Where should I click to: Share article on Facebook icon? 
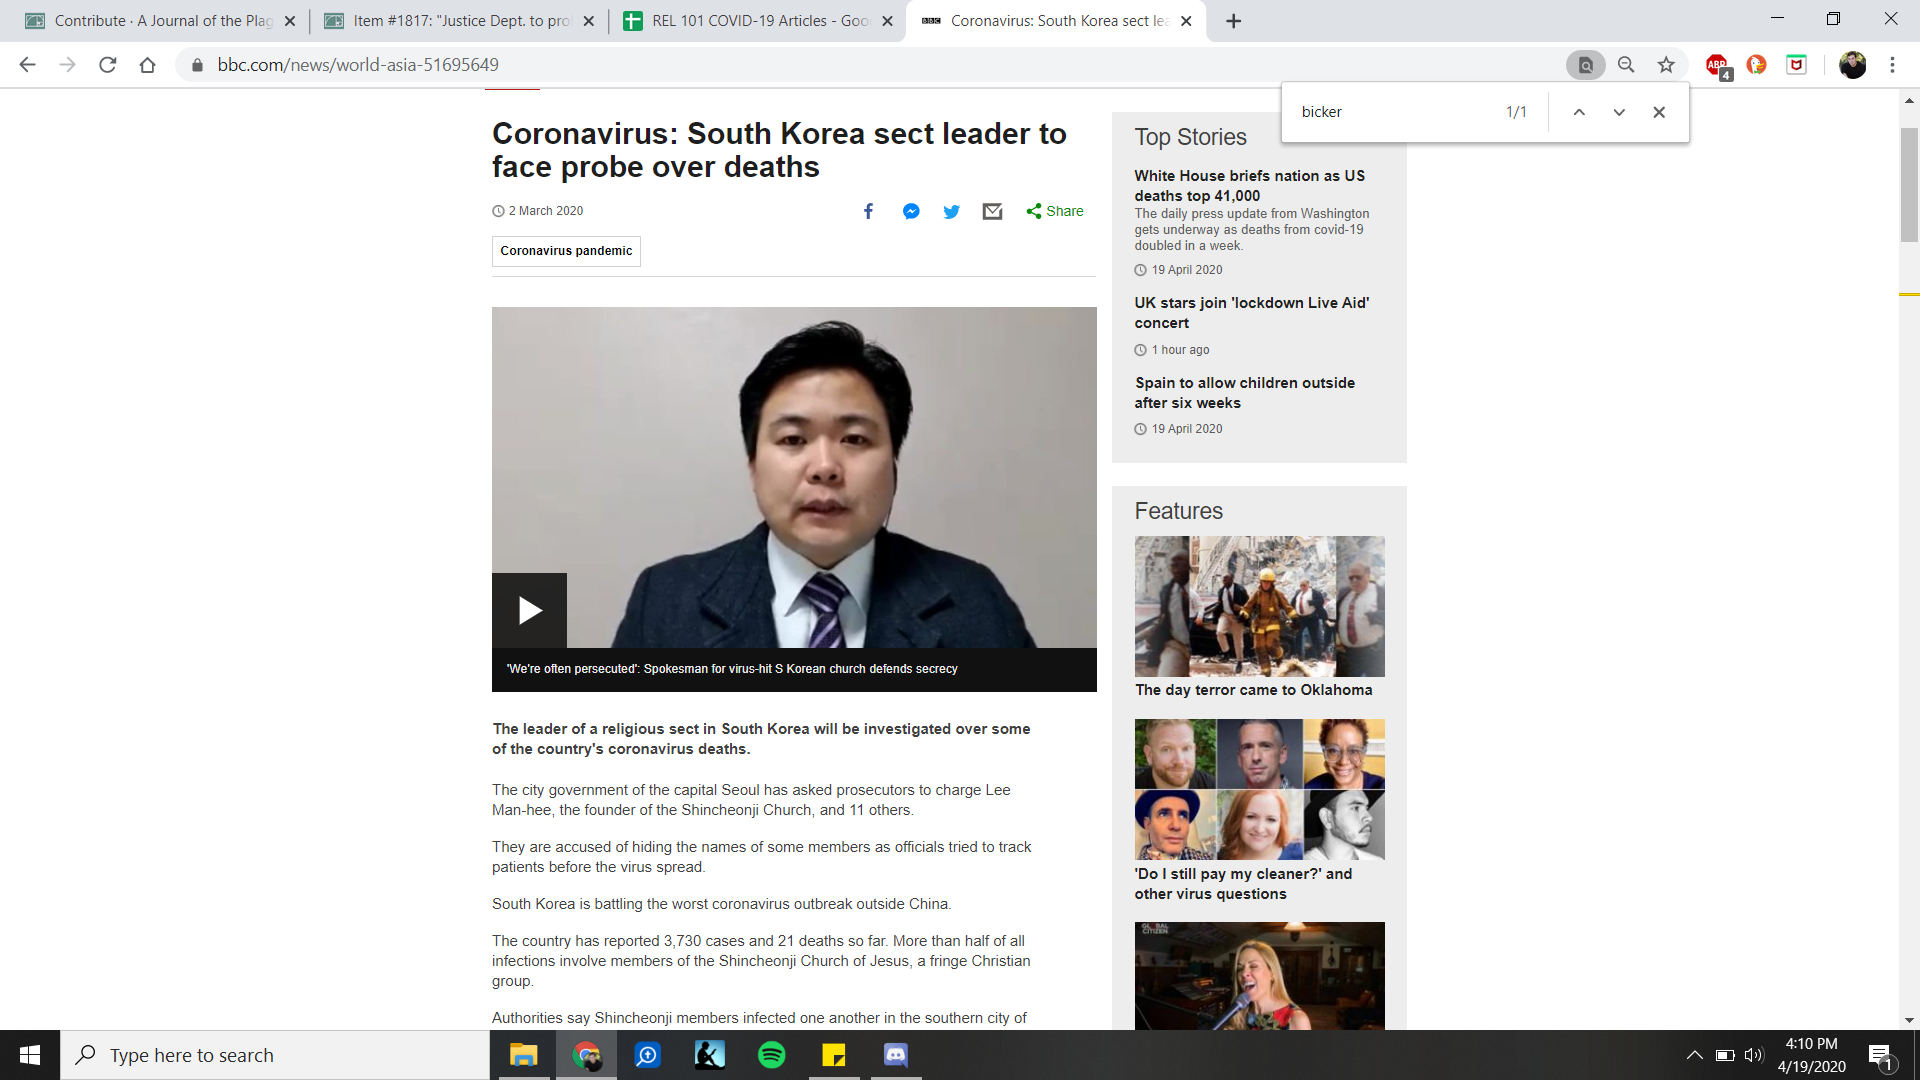tap(868, 211)
